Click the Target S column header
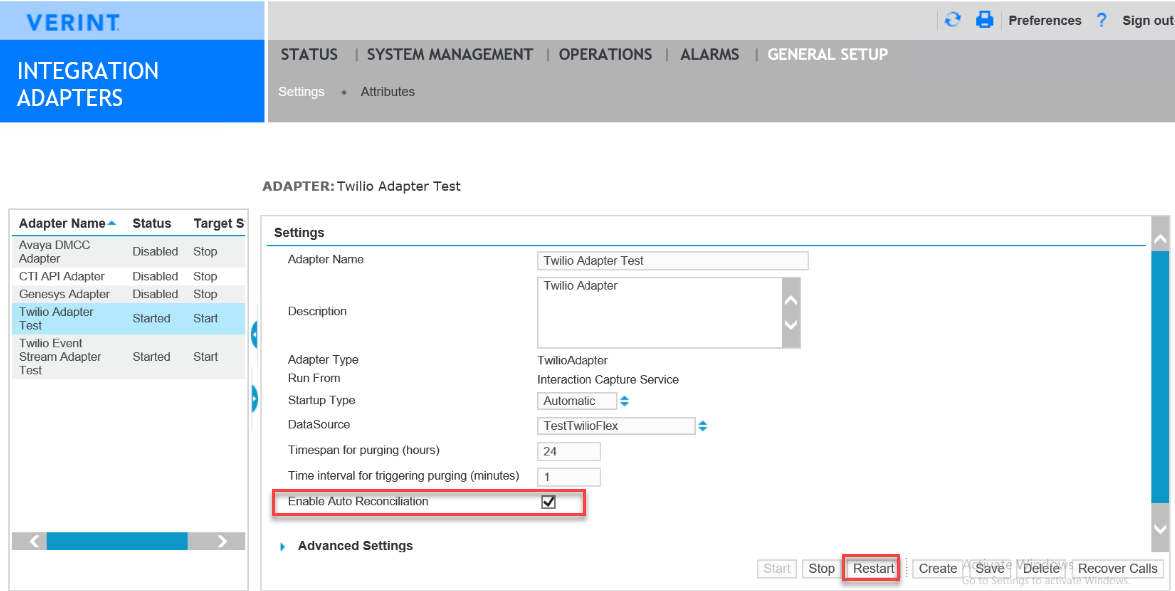 [218, 223]
